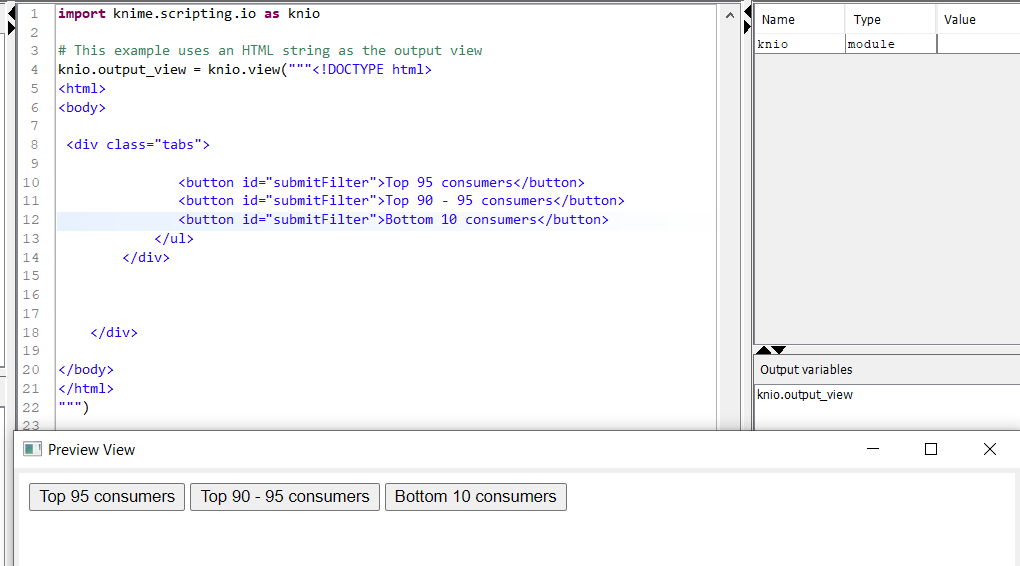Click the "</div>" tag on line 18
The width and height of the screenshot is (1020, 566).
[x=114, y=332]
